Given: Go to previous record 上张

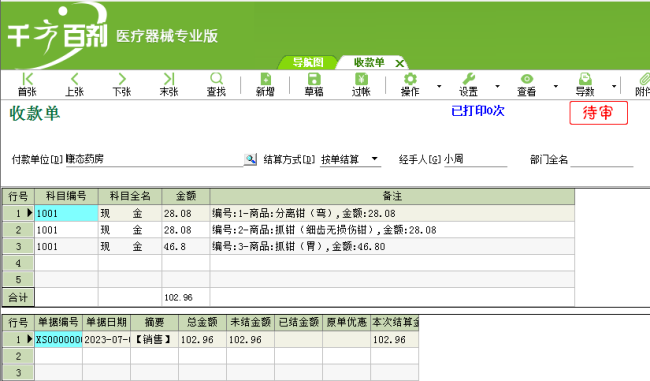Looking at the screenshot, I should [x=75, y=85].
